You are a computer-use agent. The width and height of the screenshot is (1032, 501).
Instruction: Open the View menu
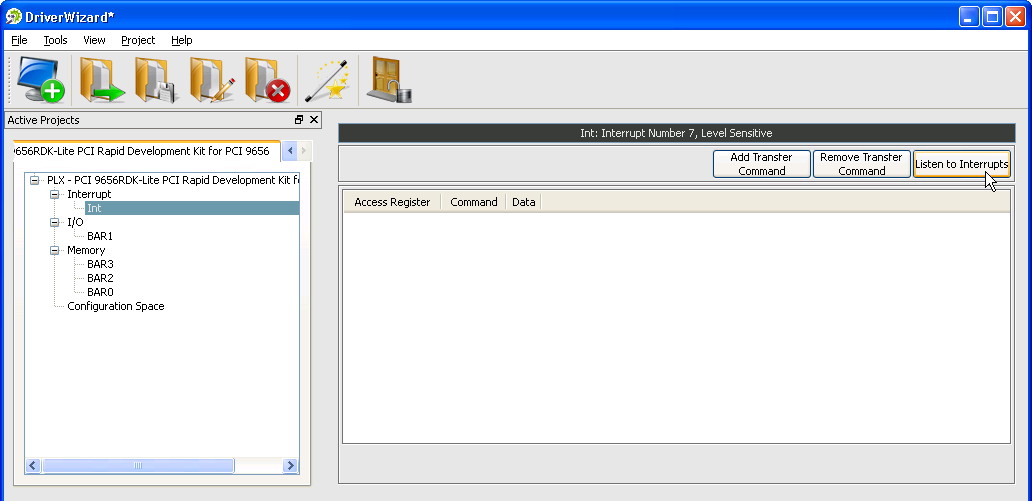pos(94,40)
